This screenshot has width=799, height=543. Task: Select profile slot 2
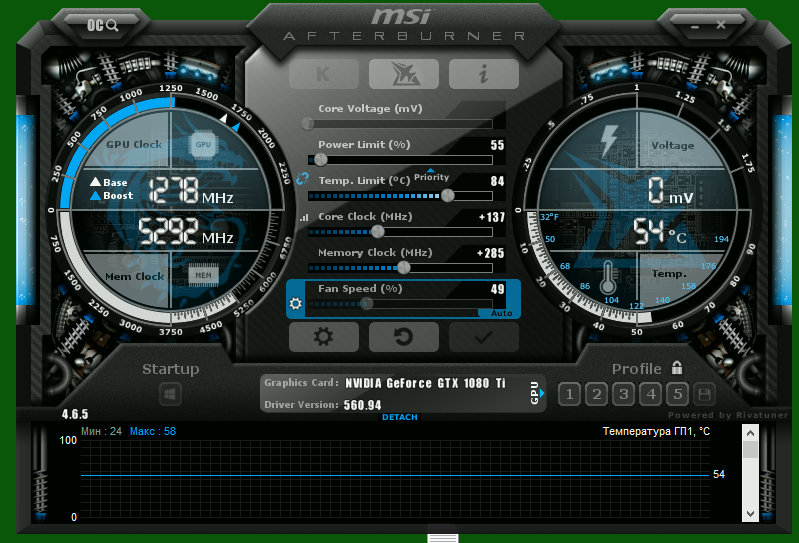click(596, 394)
